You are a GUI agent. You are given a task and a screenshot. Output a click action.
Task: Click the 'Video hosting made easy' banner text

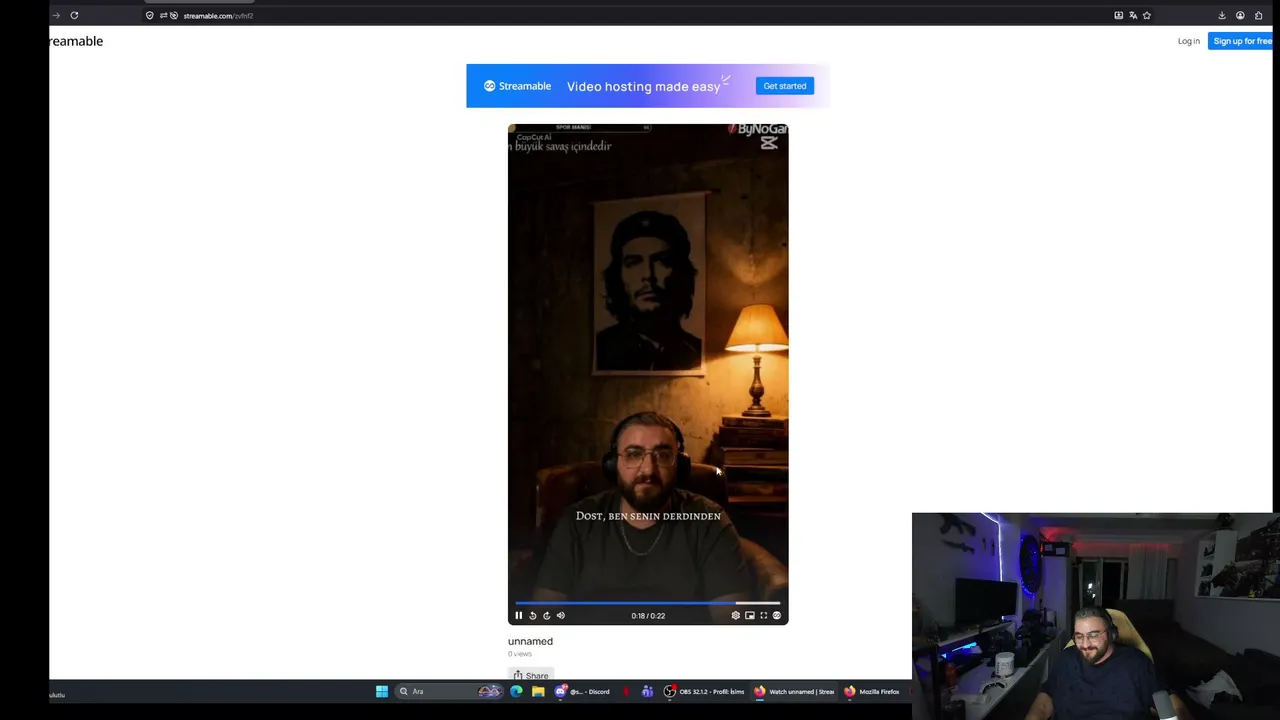(643, 86)
